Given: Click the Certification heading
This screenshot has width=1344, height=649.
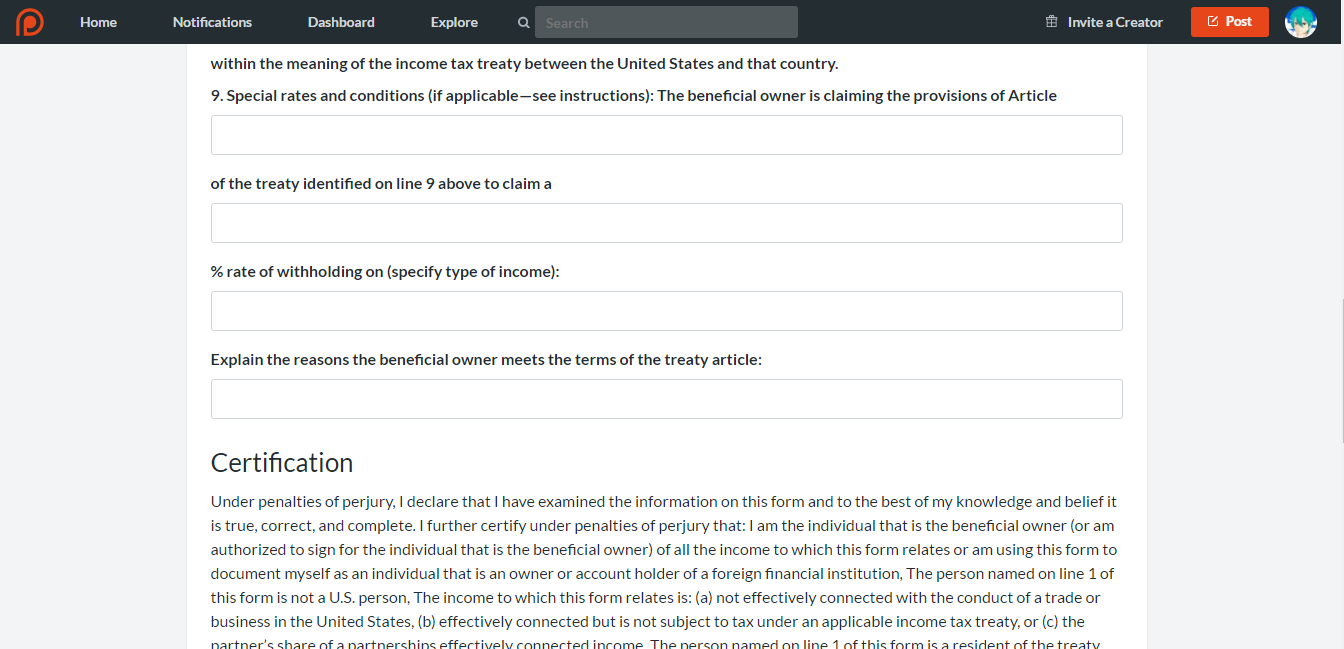Looking at the screenshot, I should (x=282, y=463).
